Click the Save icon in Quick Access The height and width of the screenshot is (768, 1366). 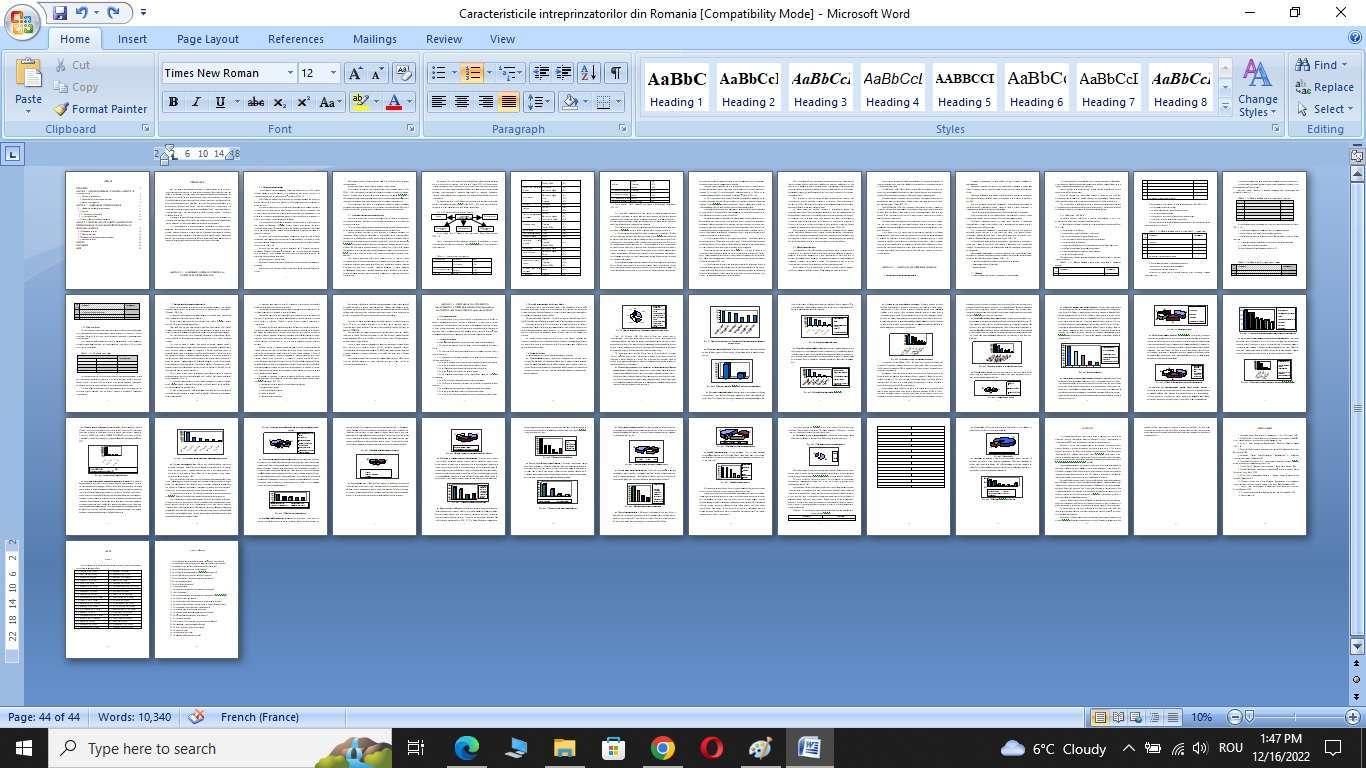point(60,13)
